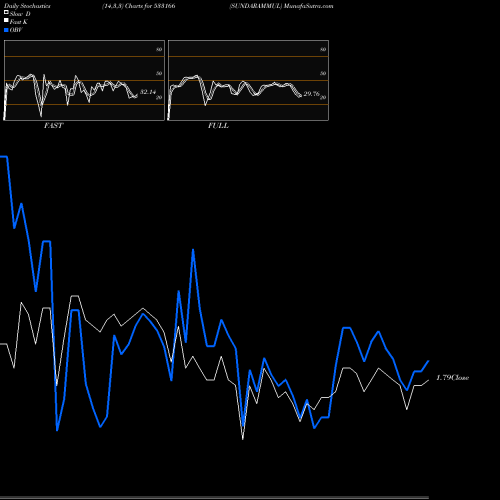500x500 pixels.
Task: Click the 50 level label in FULL chart
Action: 323,73
